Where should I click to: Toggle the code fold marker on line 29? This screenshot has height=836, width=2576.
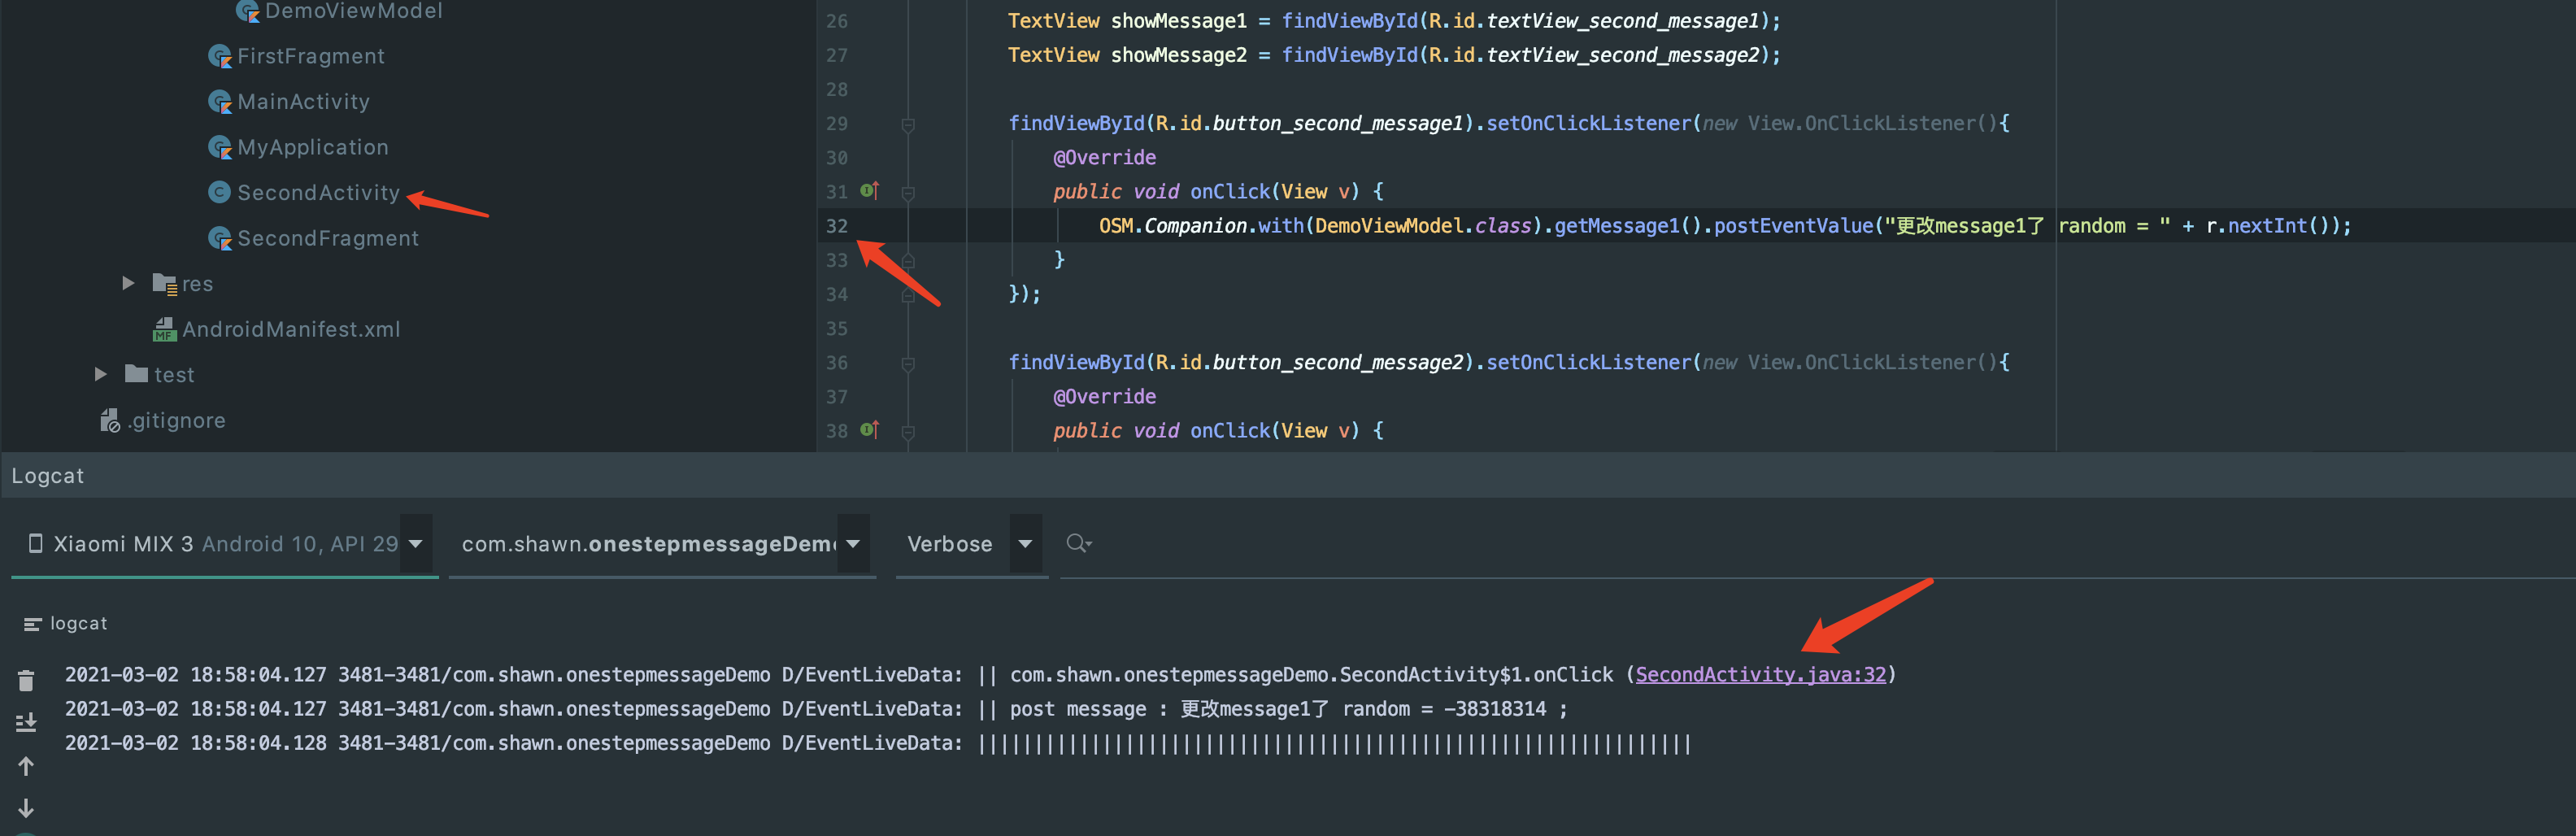pyautogui.click(x=908, y=125)
